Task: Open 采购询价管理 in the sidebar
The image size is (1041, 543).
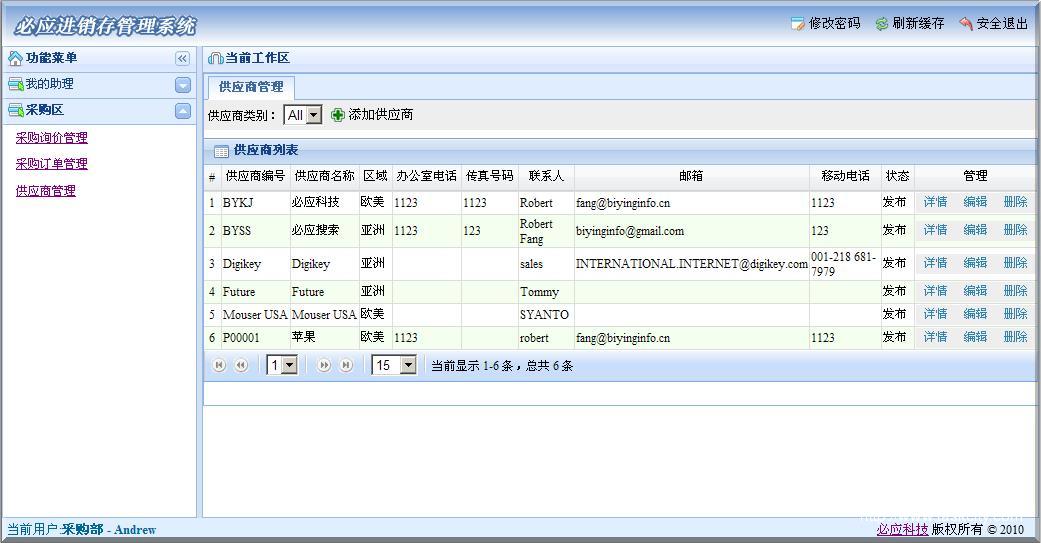Action: 51,138
